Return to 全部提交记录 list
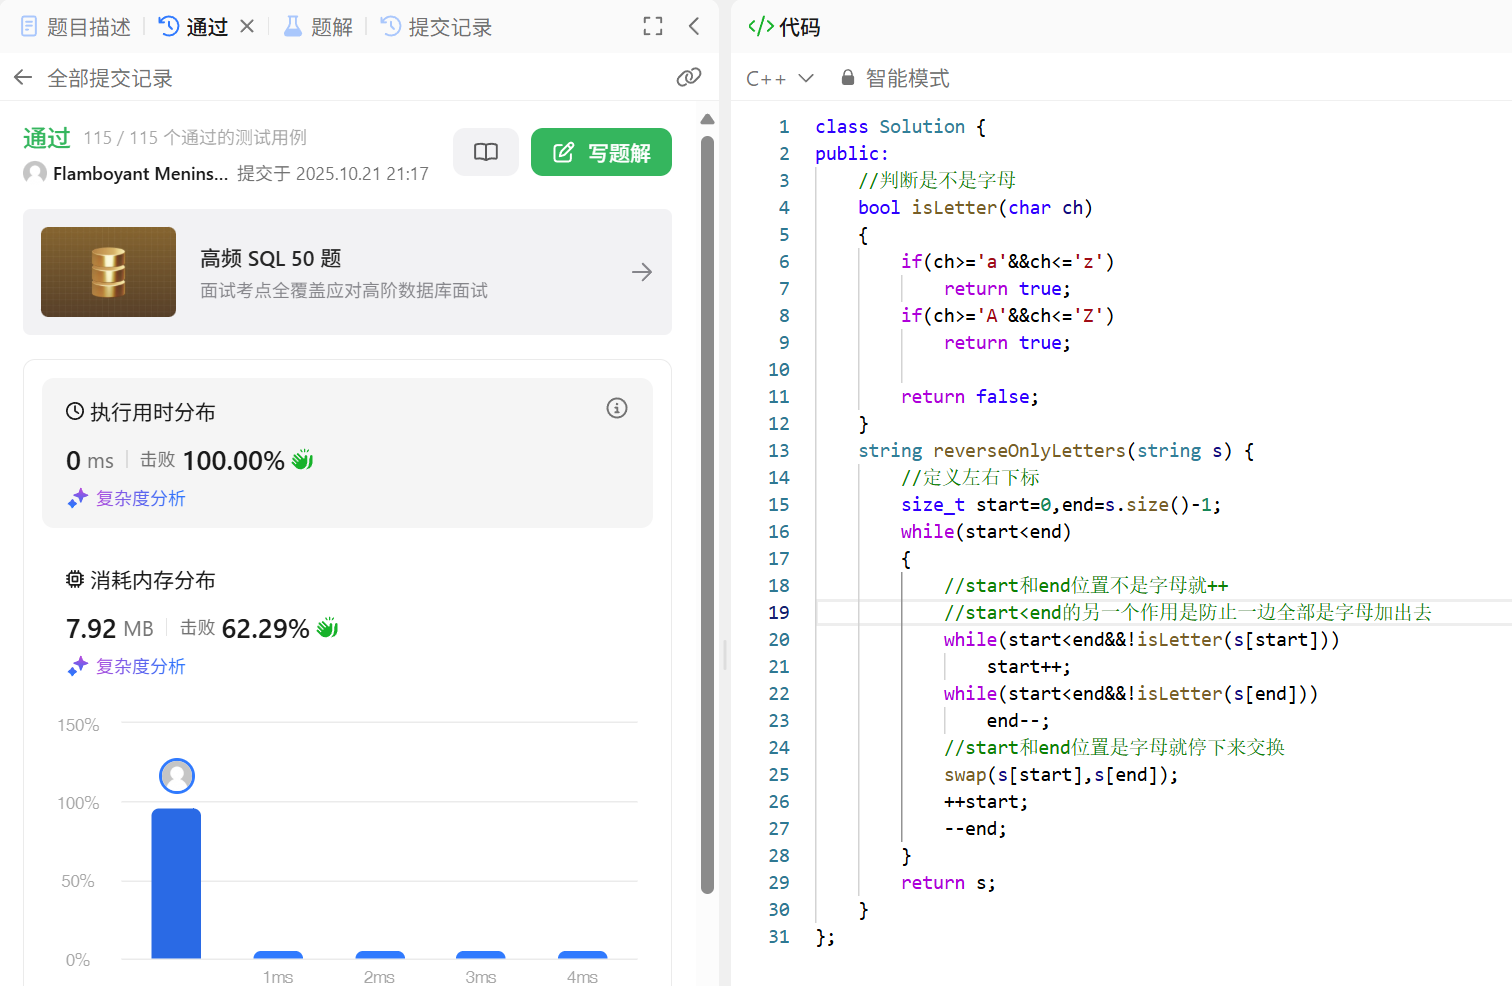Viewport: 1512px width, 986px height. pyautogui.click(x=110, y=78)
